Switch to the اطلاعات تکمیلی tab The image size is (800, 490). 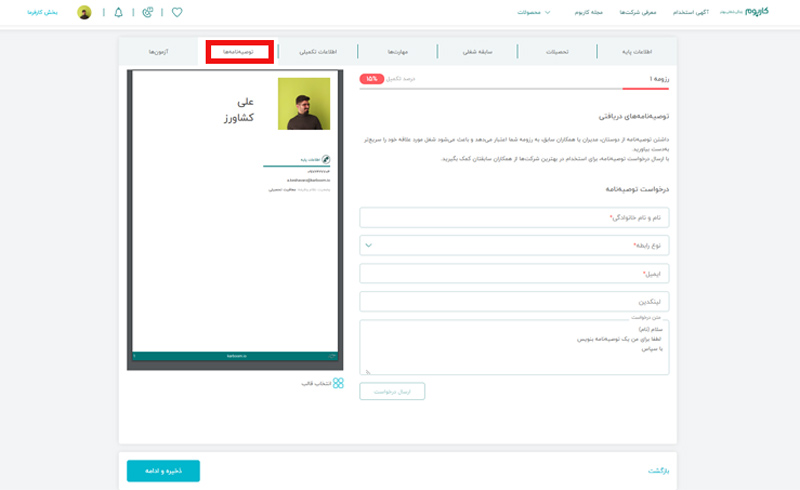pyautogui.click(x=318, y=52)
